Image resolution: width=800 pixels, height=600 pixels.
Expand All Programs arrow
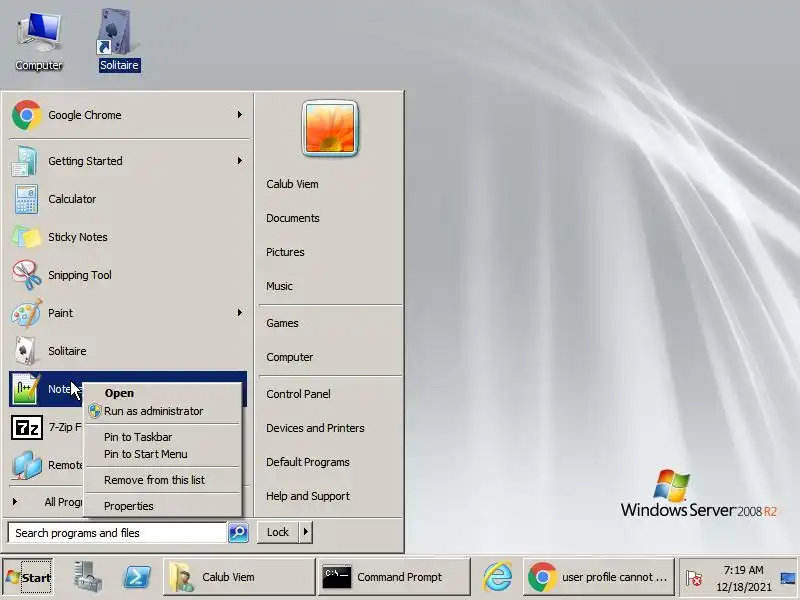(15, 502)
